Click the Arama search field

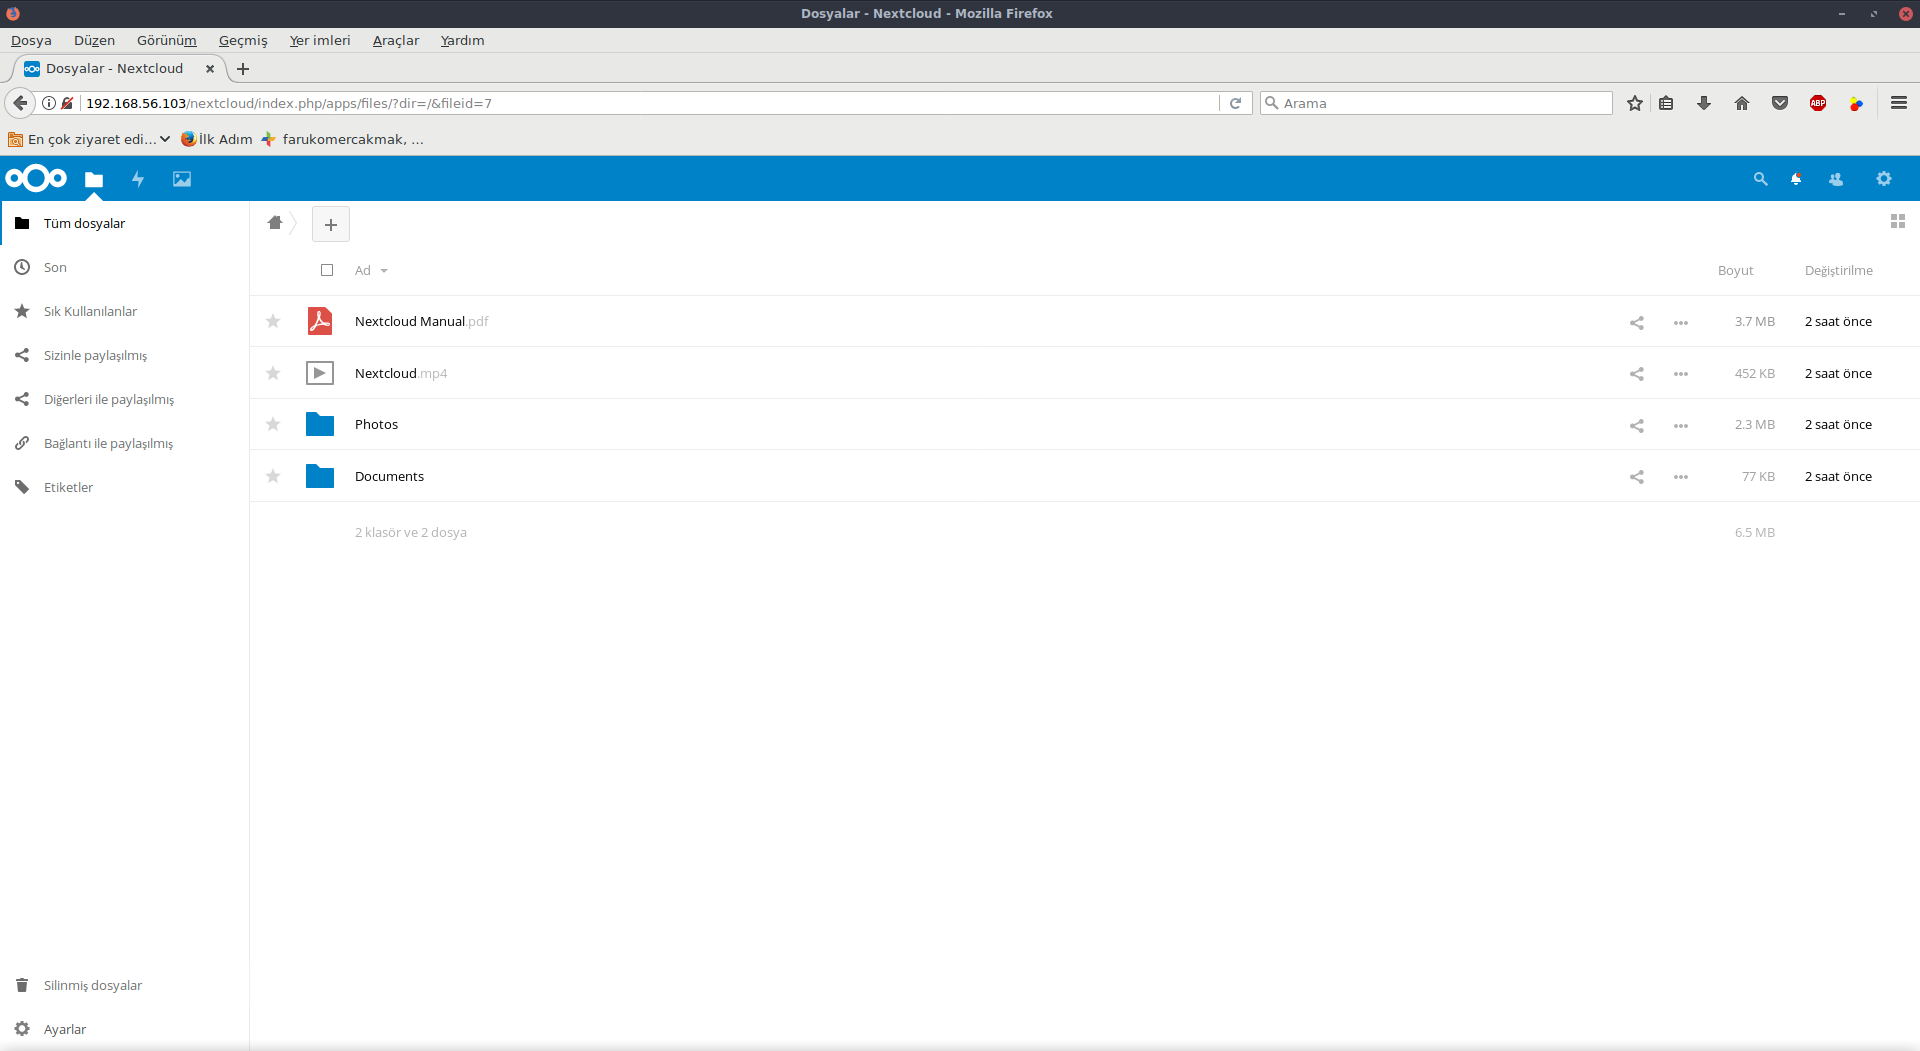(1440, 103)
